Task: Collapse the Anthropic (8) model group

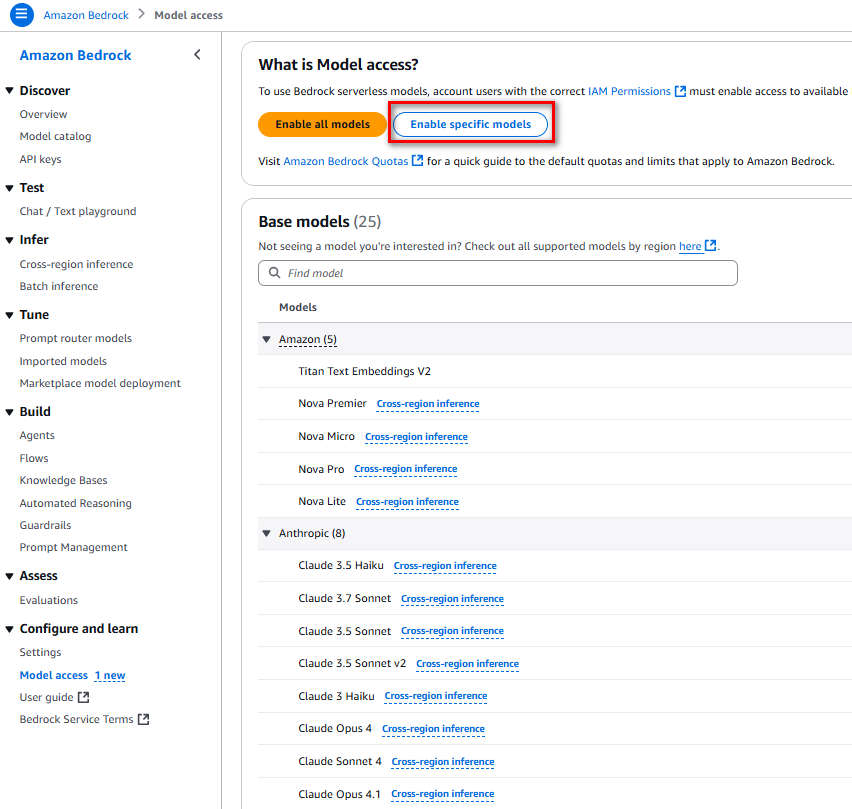Action: tap(266, 533)
